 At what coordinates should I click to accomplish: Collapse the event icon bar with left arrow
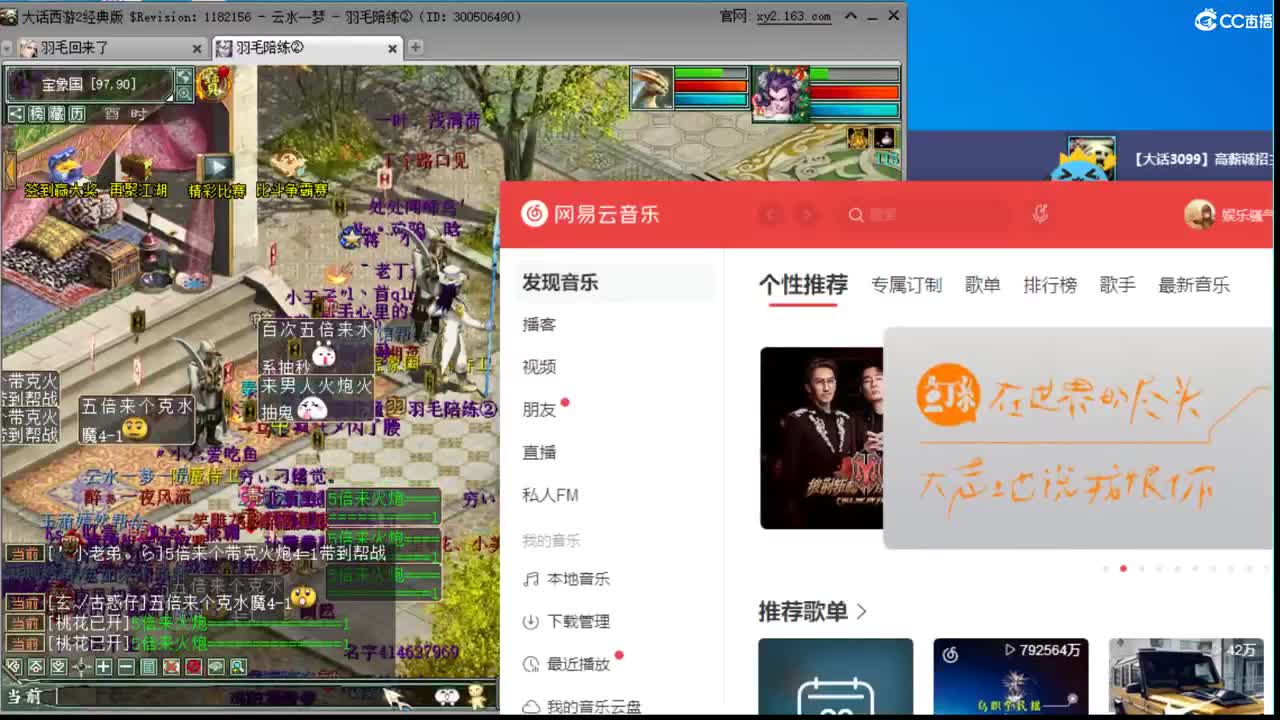coord(9,169)
